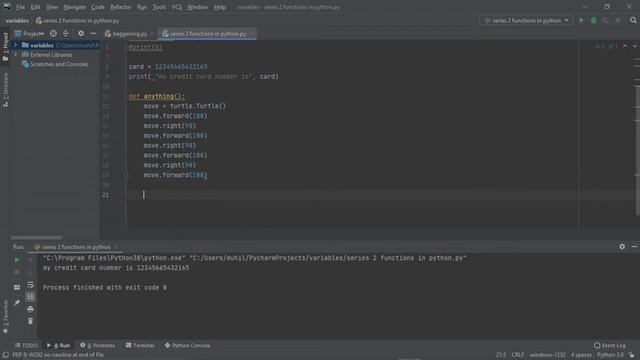Viewport: 640px width, 360px height.
Task: Click the Stop square icon in the top toolbar
Action: click(x=618, y=20)
